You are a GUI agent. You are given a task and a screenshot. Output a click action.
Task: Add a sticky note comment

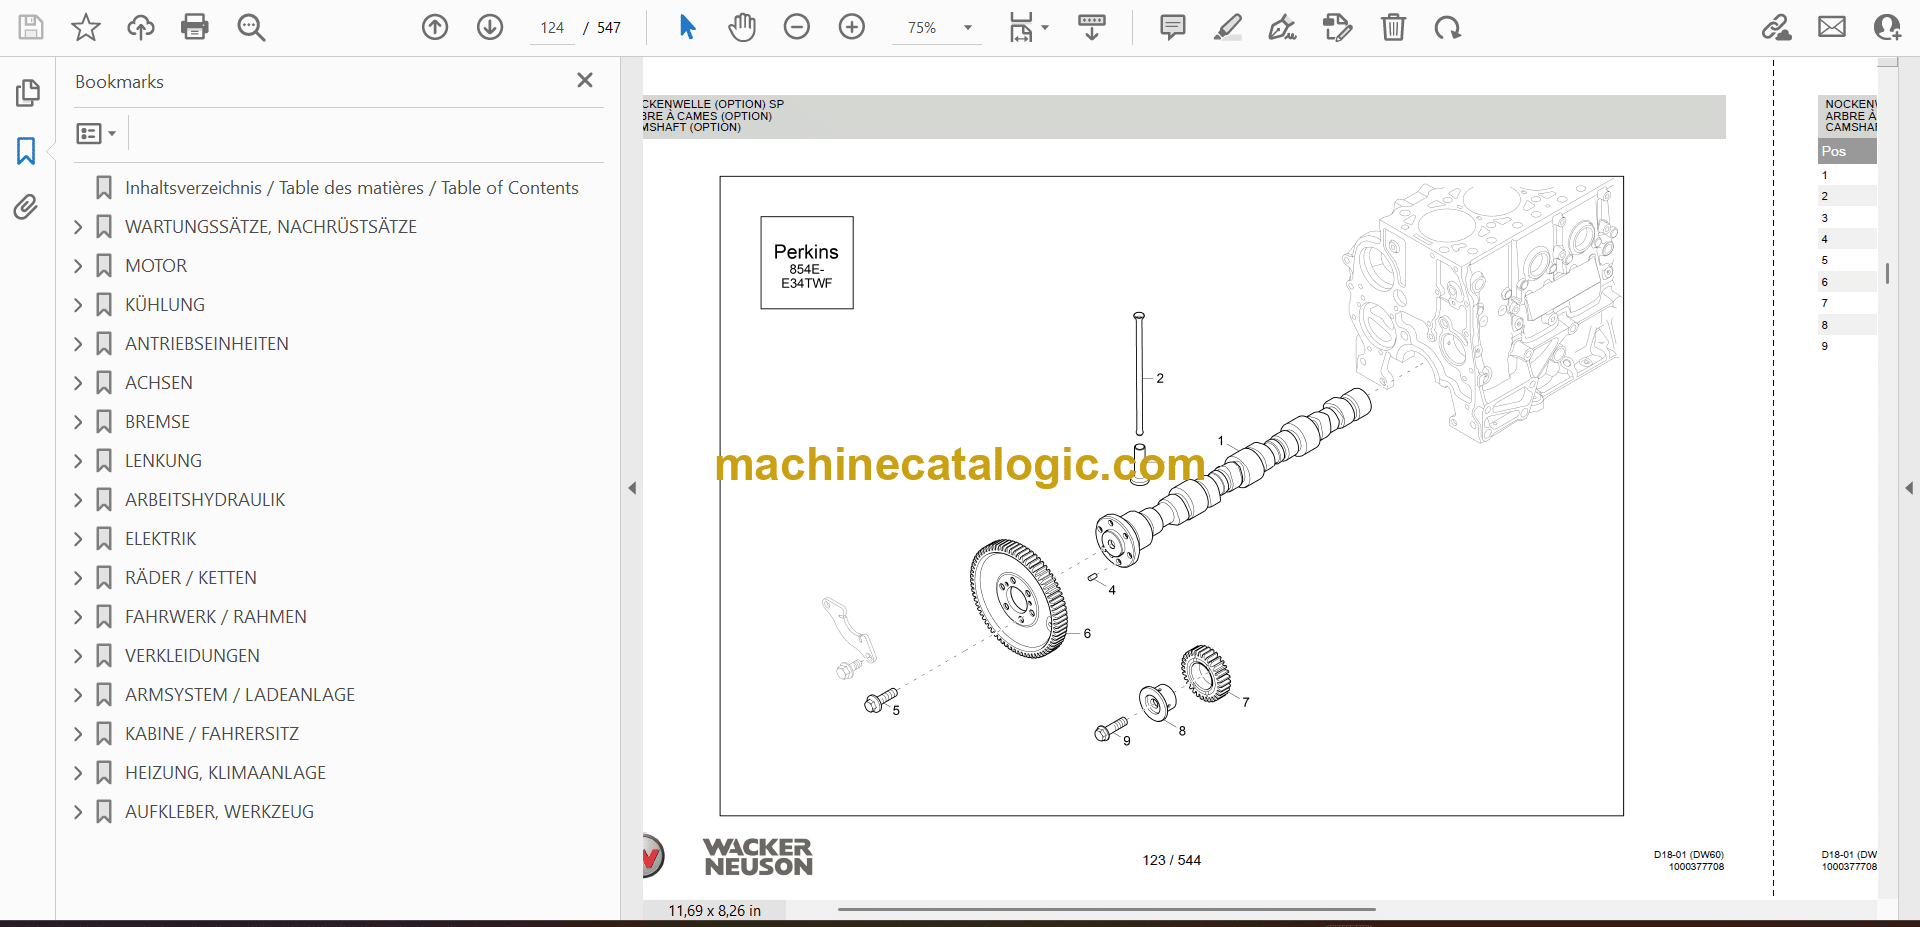(1172, 27)
